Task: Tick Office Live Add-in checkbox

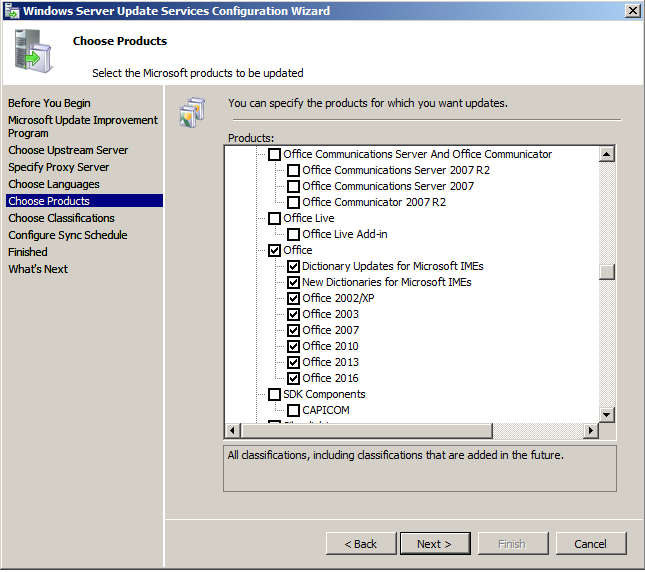Action: [293, 234]
